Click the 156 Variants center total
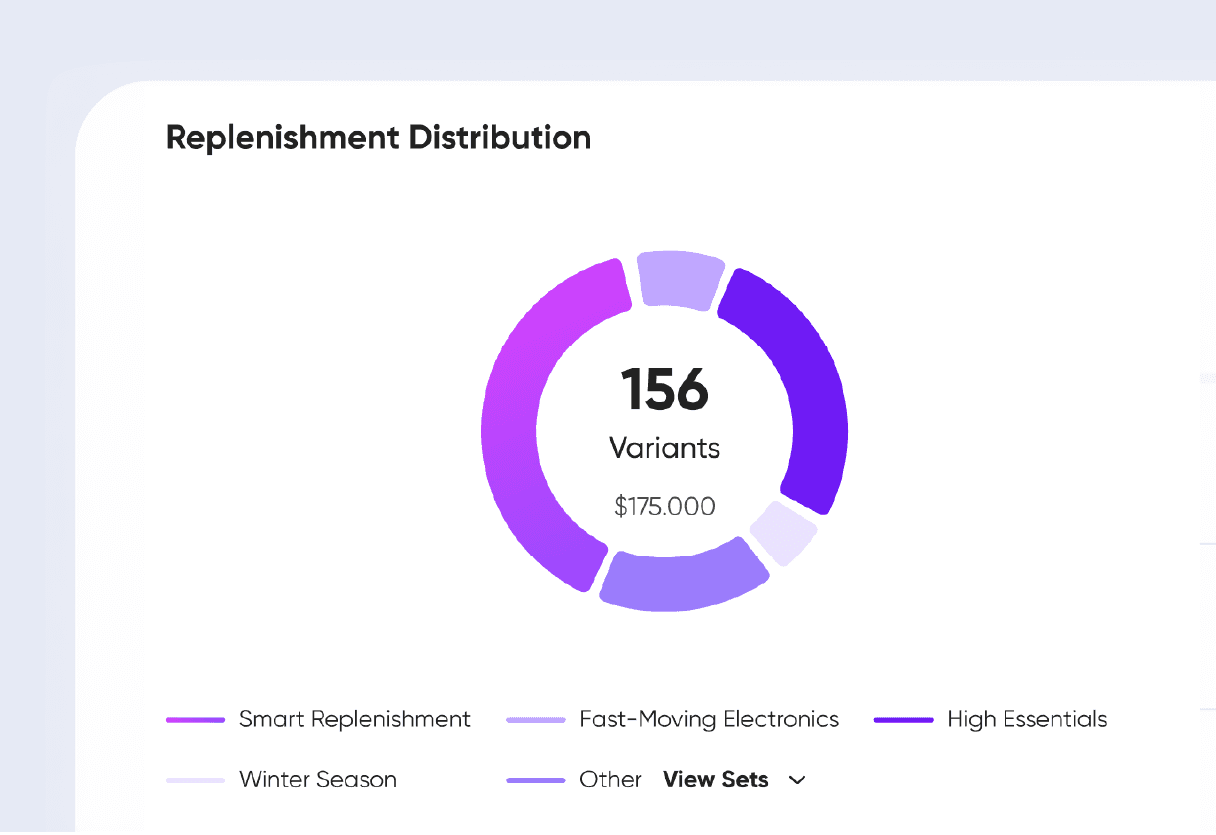Screen dimensions: 1216x835 [665, 414]
